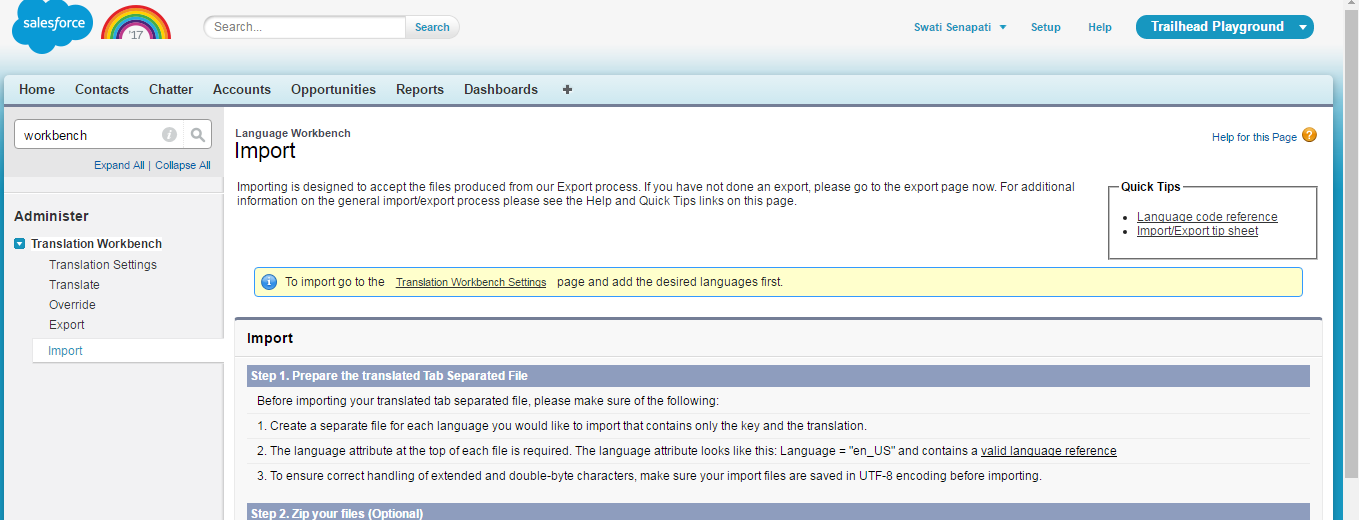
Task: Click the plus icon for all tabs
Action: pos(567,89)
